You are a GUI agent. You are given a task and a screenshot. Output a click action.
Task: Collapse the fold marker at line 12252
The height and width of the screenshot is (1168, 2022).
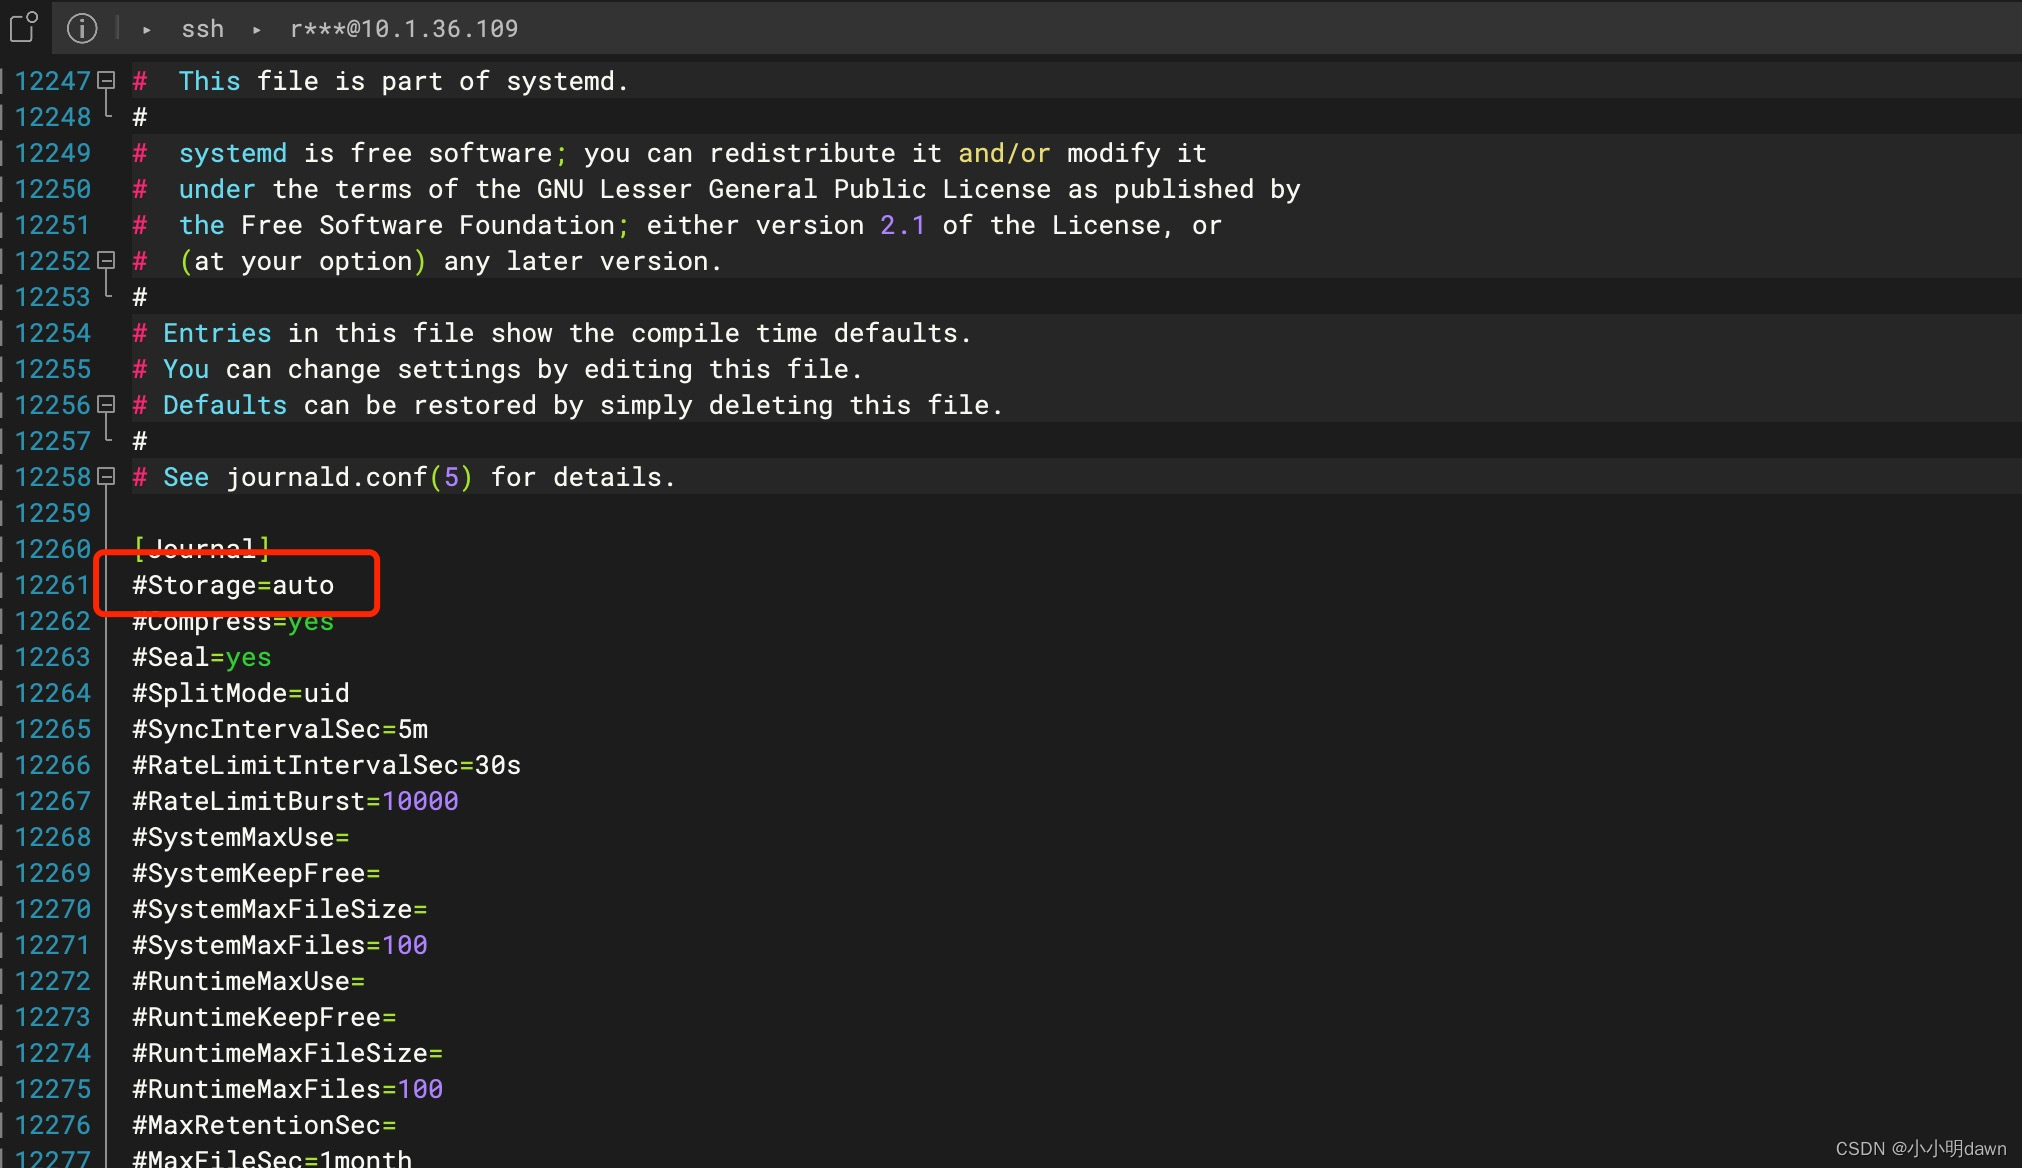pyautogui.click(x=106, y=260)
